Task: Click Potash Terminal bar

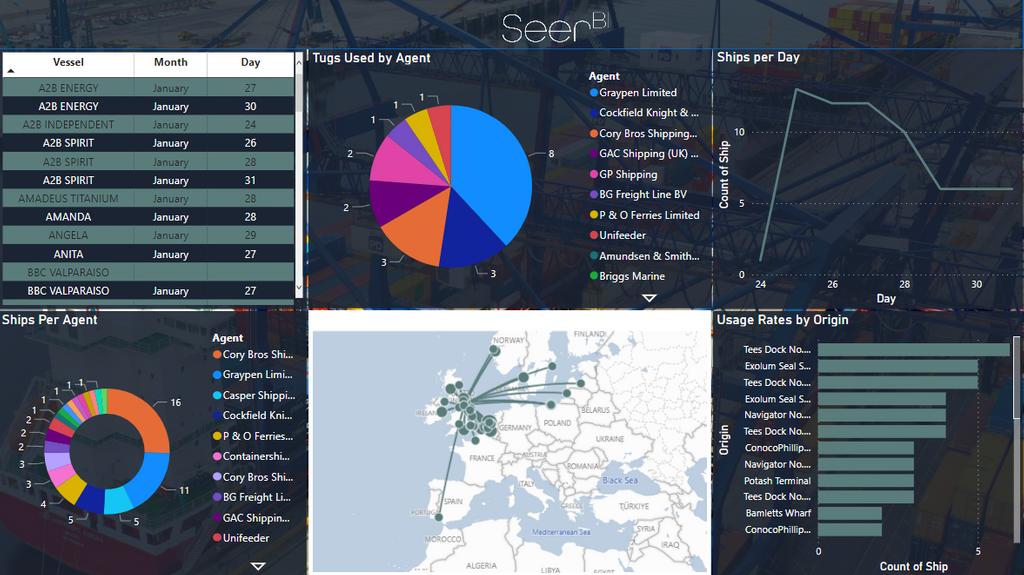Action: 866,480
